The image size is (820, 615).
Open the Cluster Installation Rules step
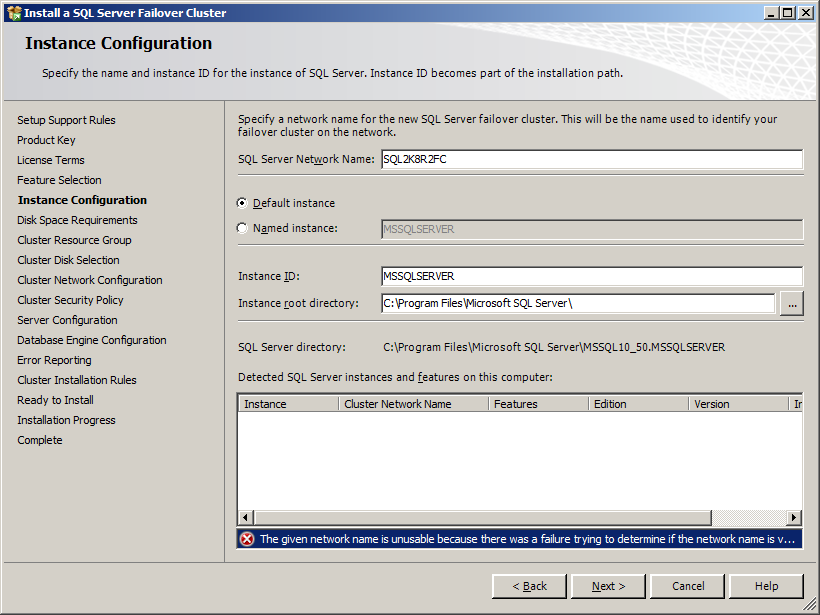77,380
